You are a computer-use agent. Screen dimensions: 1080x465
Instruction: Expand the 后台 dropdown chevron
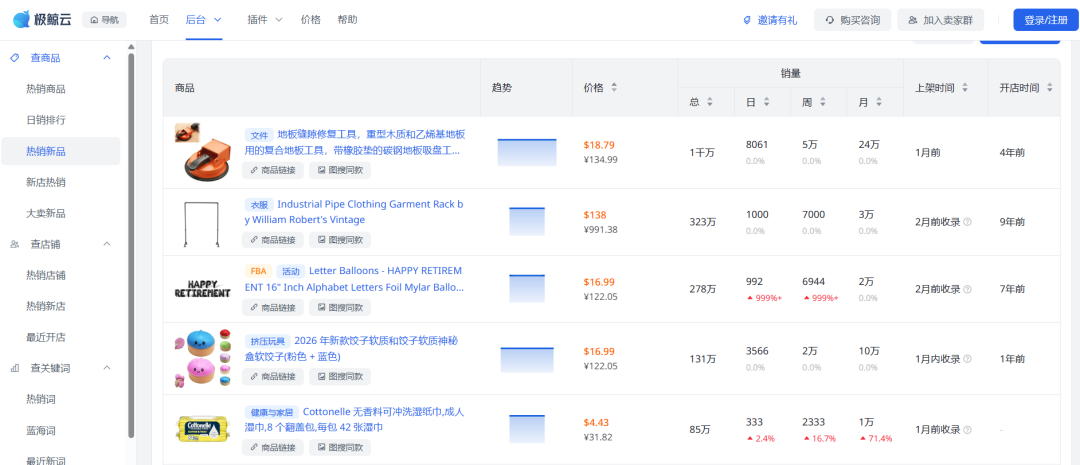218,20
